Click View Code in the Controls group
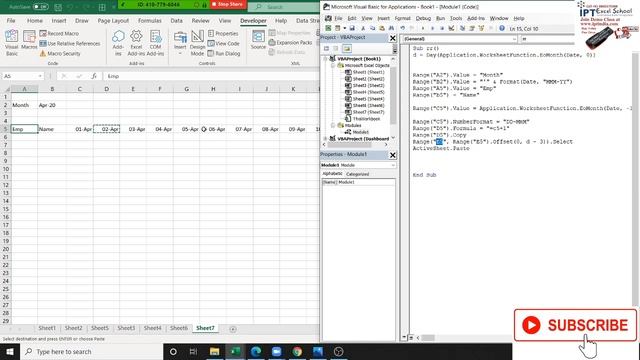640x360 pixels. coord(224,43)
